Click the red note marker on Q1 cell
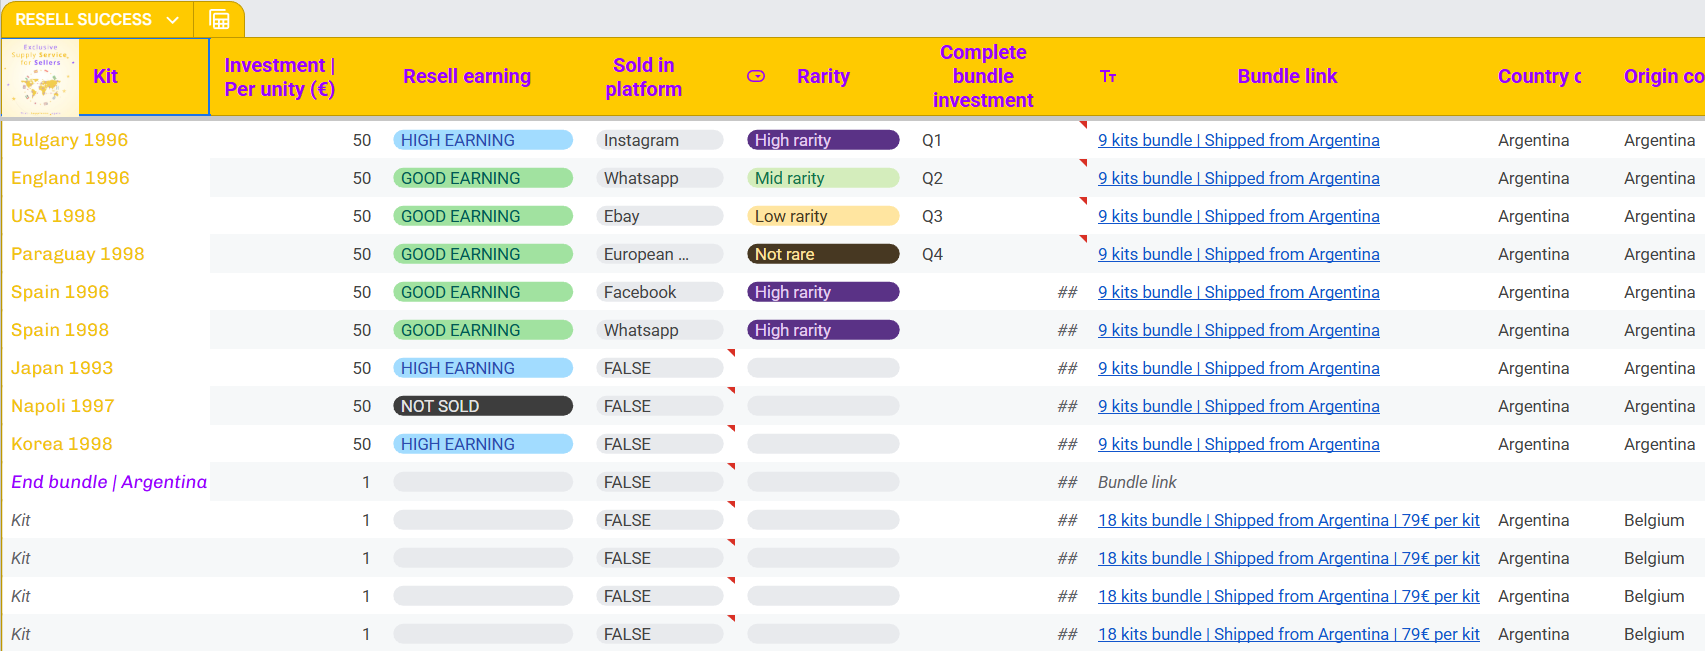The height and width of the screenshot is (651, 1705). (x=1083, y=125)
